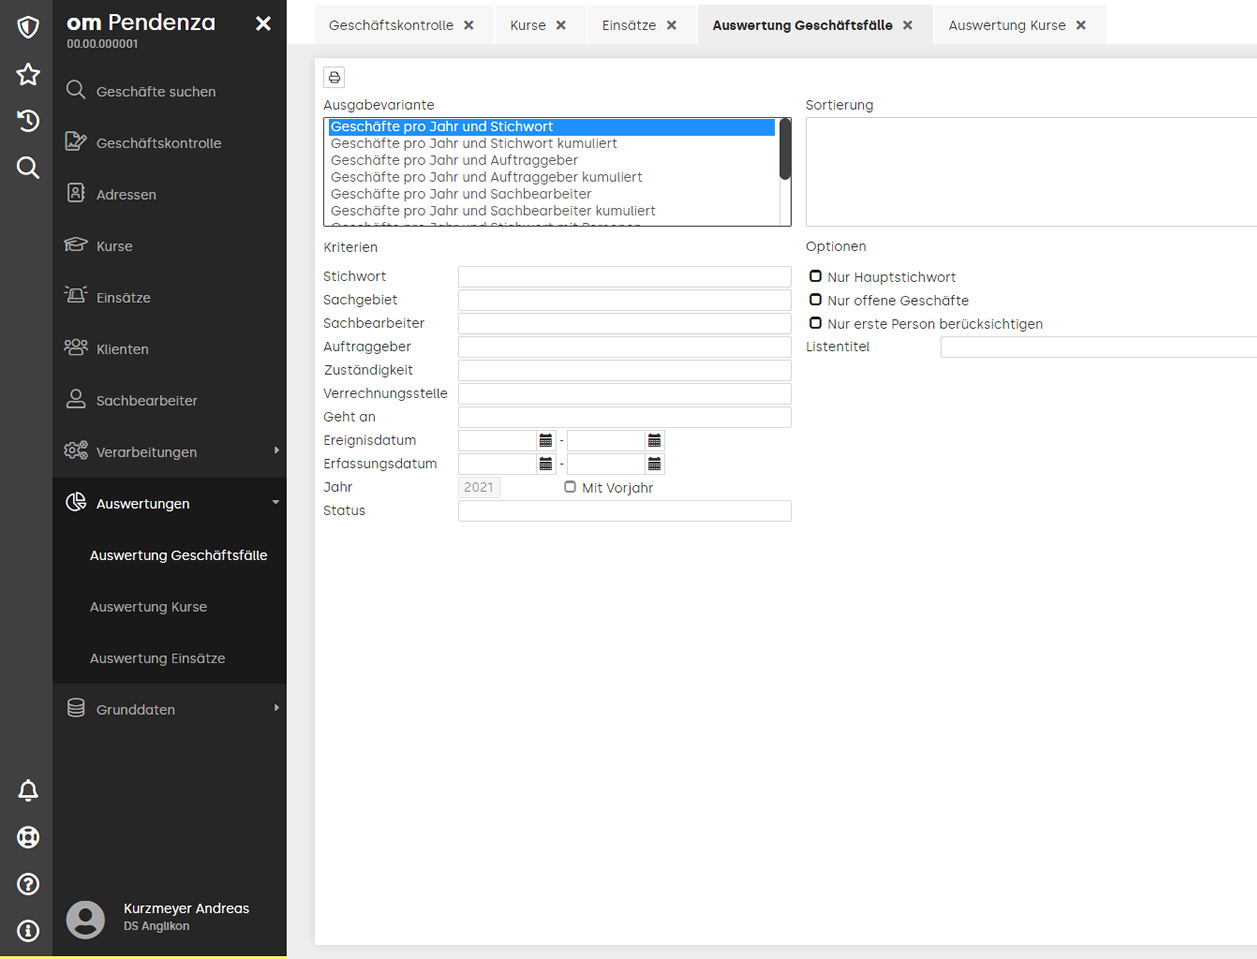Open the history clock icon in left rail
Viewport: 1257px width, 959px height.
tap(28, 121)
